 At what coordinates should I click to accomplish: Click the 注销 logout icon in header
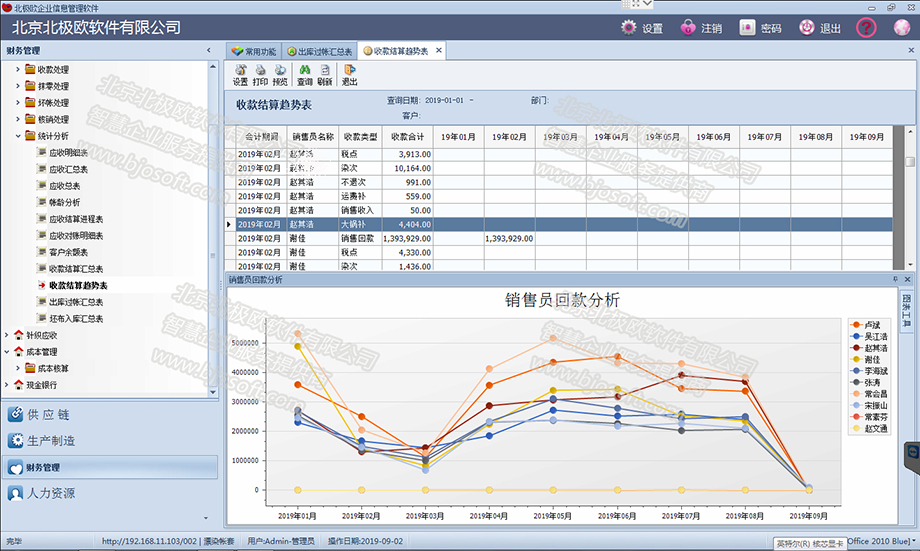click(x=701, y=28)
